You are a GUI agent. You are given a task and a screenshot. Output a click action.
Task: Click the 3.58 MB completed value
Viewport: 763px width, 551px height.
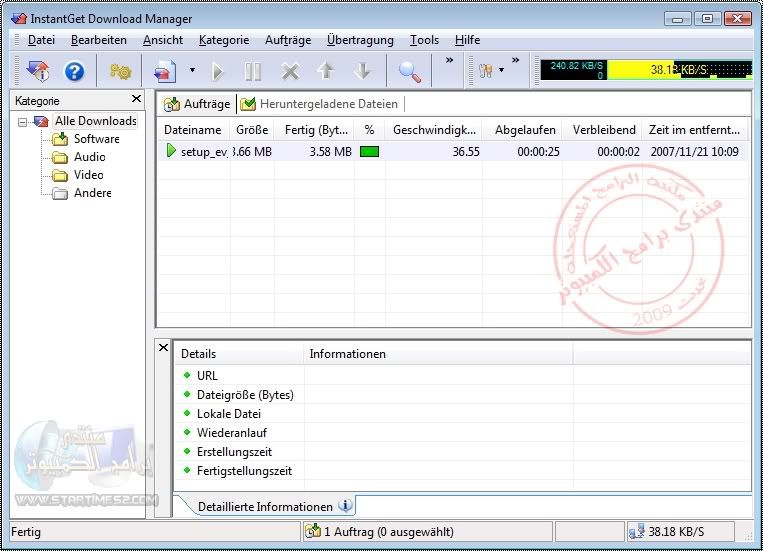(330, 151)
